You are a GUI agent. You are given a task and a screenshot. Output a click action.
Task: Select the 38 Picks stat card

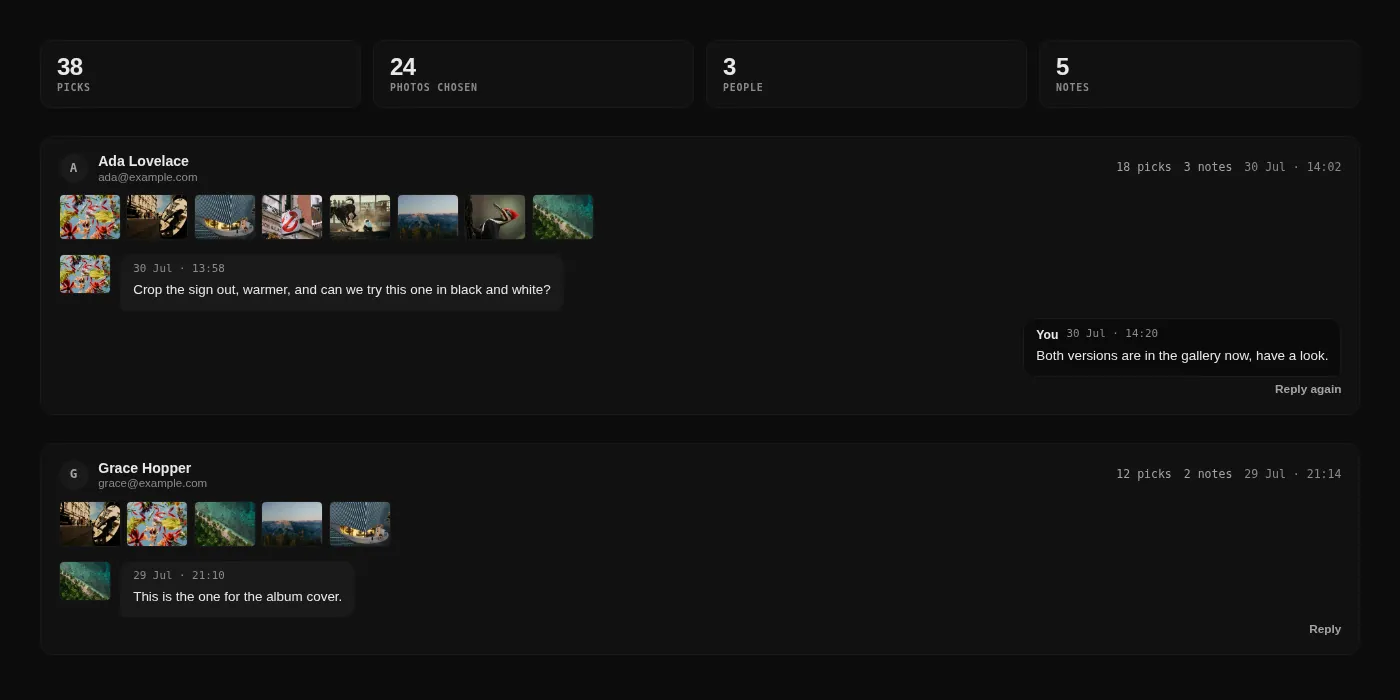click(200, 74)
